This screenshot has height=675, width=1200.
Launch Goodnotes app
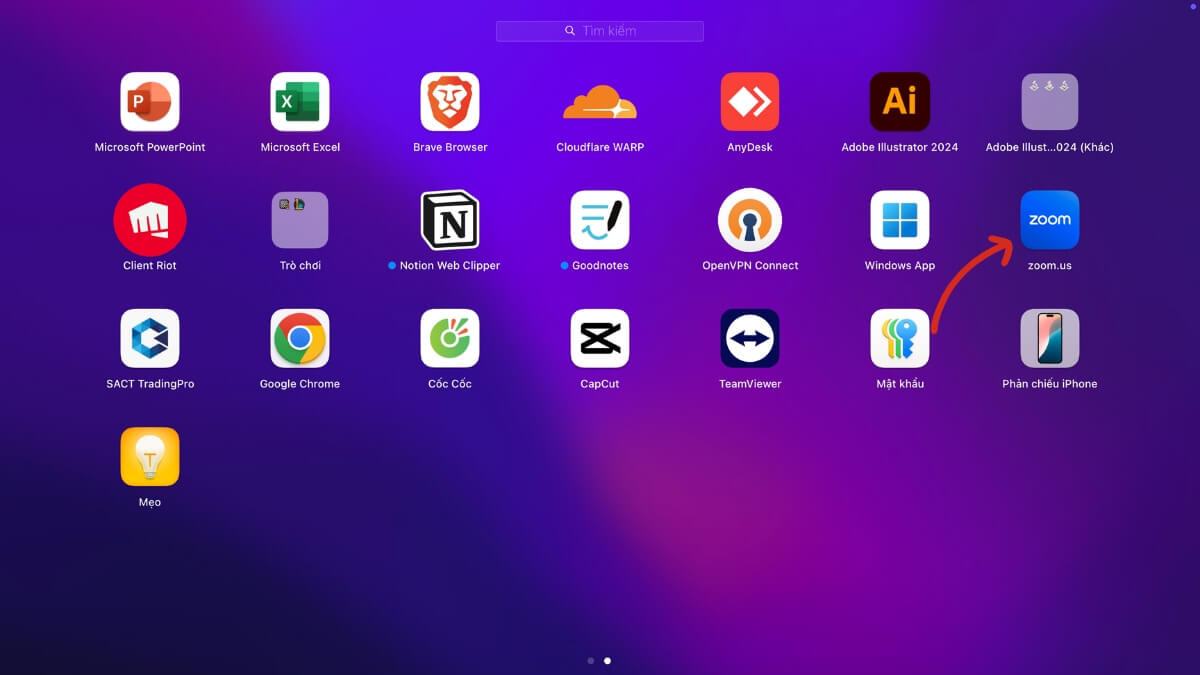[x=600, y=220]
